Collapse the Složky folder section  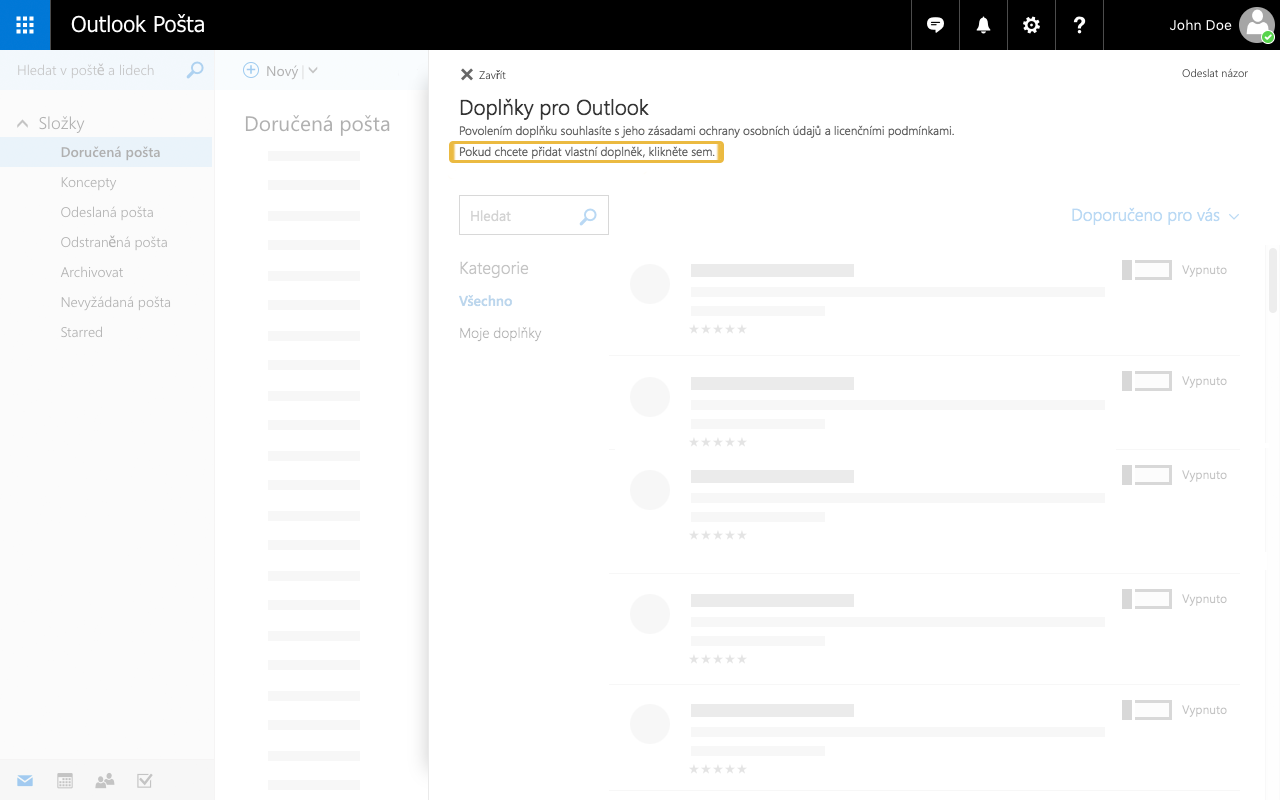click(22, 124)
